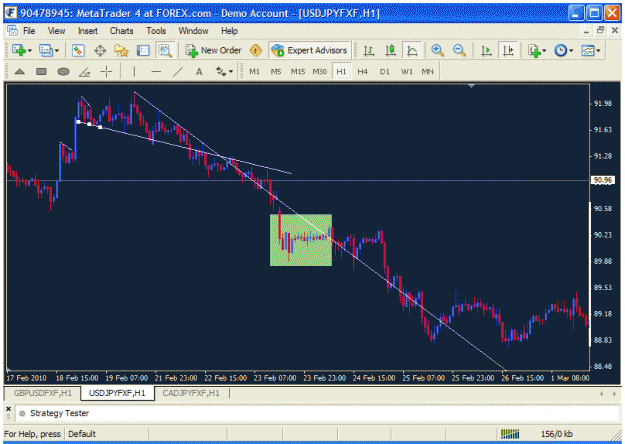Select the M5 timeframe button
Viewport: 625px width, 444px height.
(x=276, y=72)
